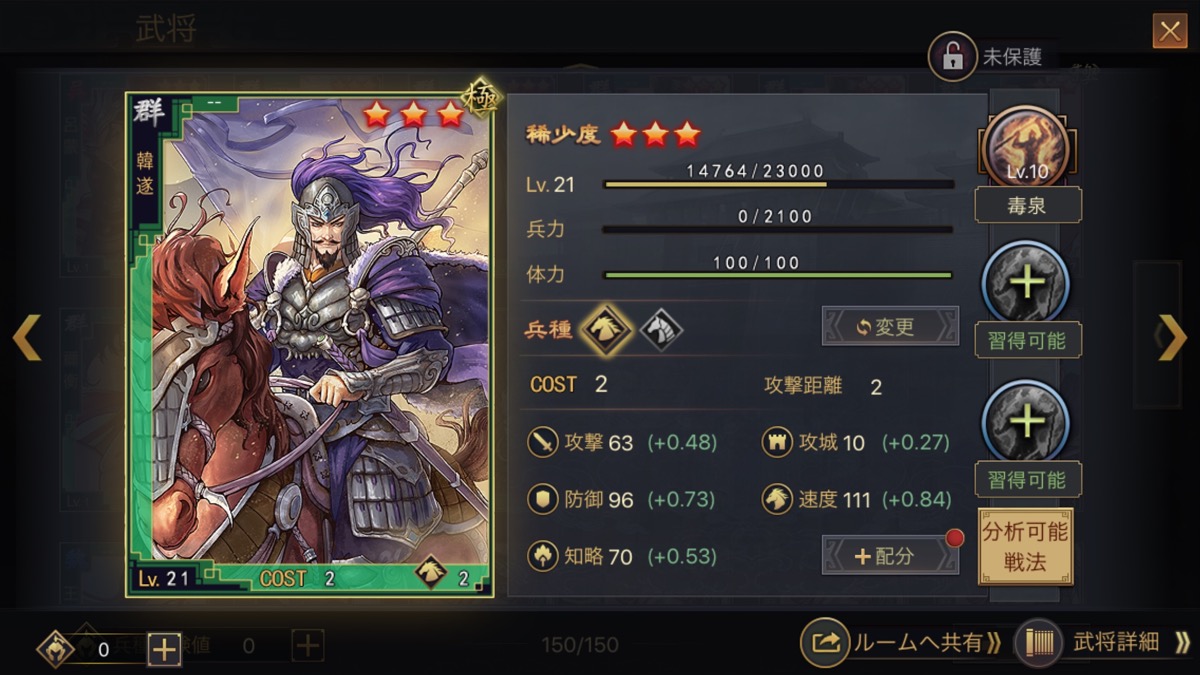The image size is (1200, 675).
Task: Go to previous general with left arrow
Action: pos(27,337)
